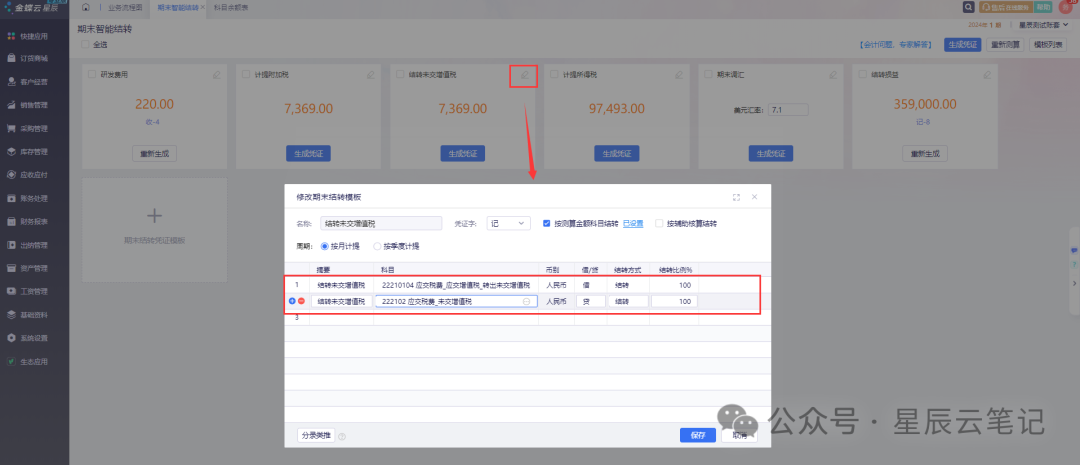
Task: Open account picker icon in 222102 field
Action: tap(527, 302)
